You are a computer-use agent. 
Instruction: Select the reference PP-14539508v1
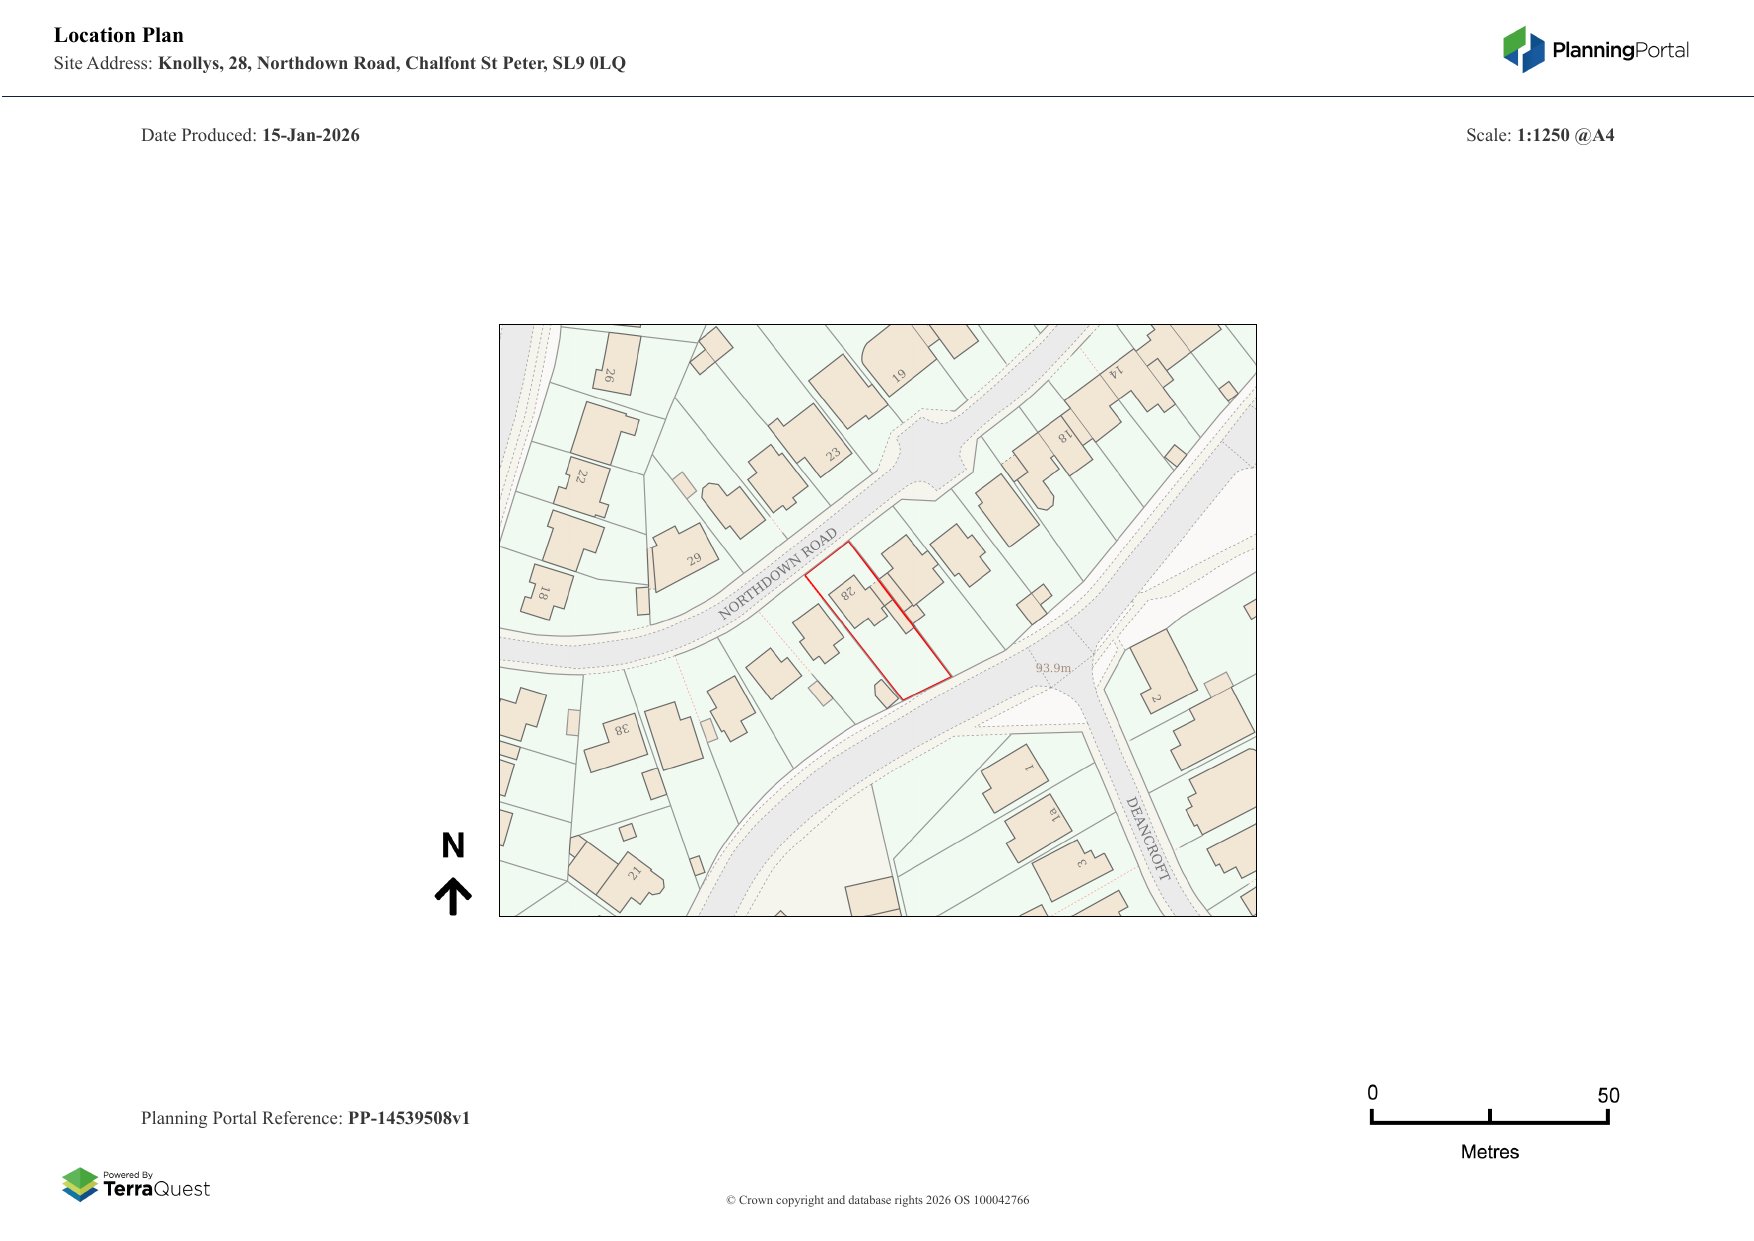408,1118
